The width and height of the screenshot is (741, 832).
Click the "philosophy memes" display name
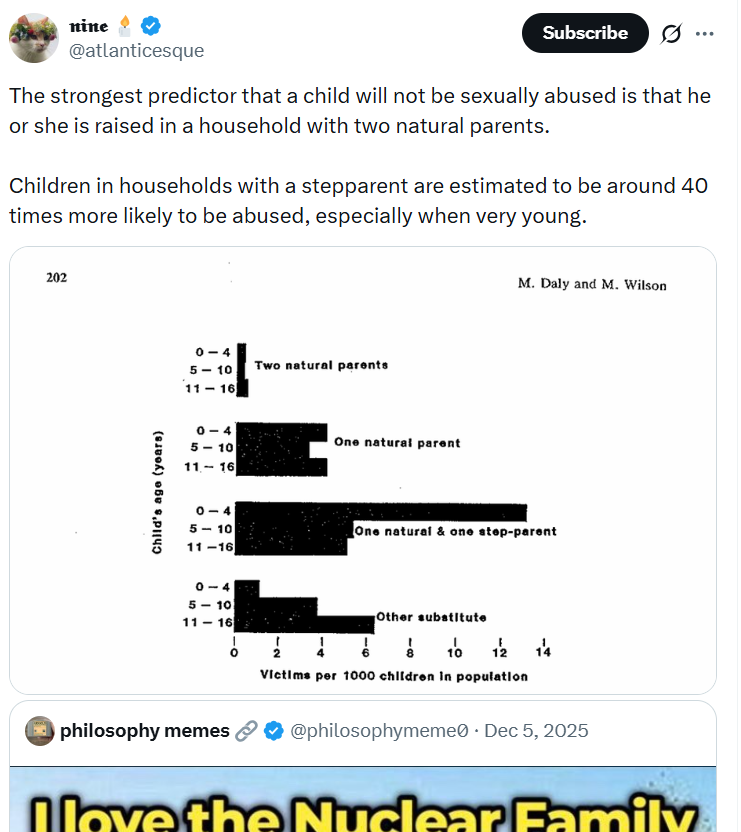pyautogui.click(x=144, y=731)
